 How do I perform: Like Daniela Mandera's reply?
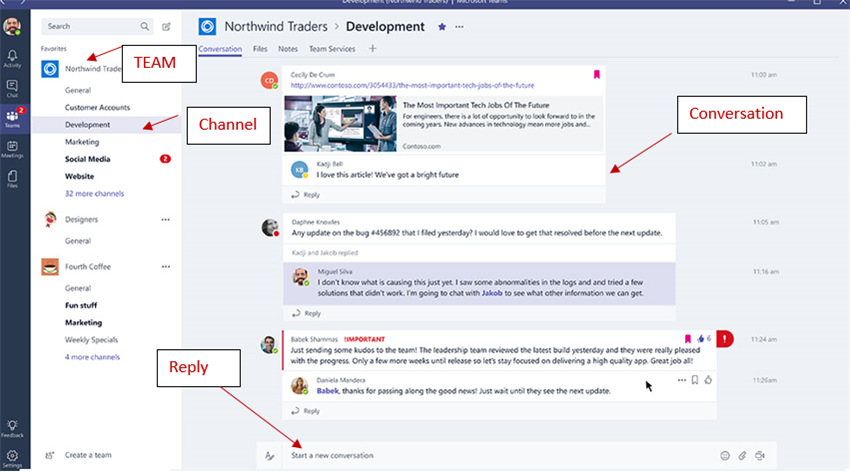tap(708, 380)
